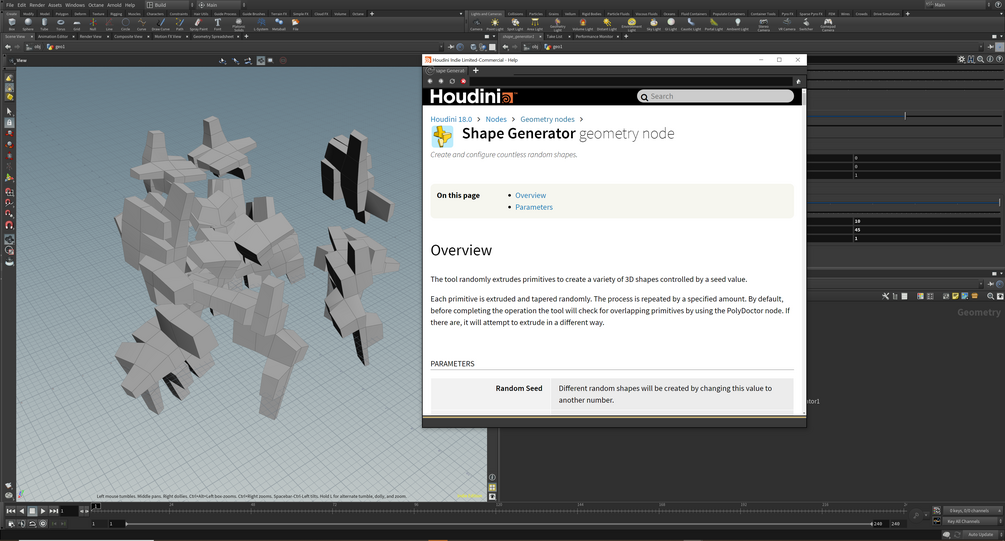This screenshot has width=1005, height=541.
Task: Add new tab in Help browser
Action: 476,71
